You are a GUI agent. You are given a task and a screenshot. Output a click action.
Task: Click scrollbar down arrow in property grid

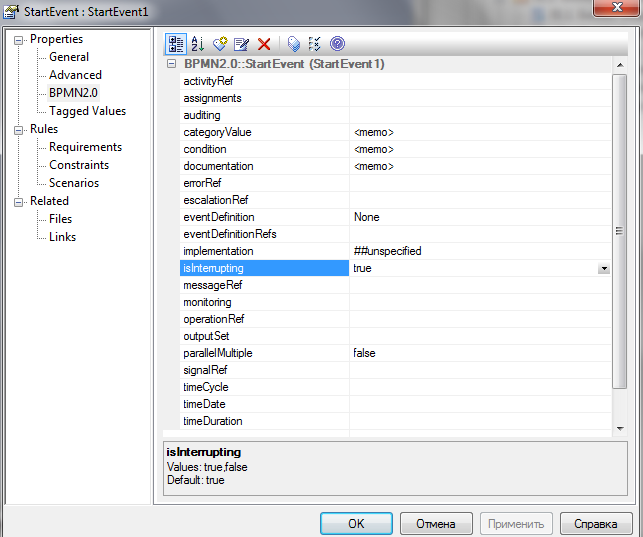point(620,429)
